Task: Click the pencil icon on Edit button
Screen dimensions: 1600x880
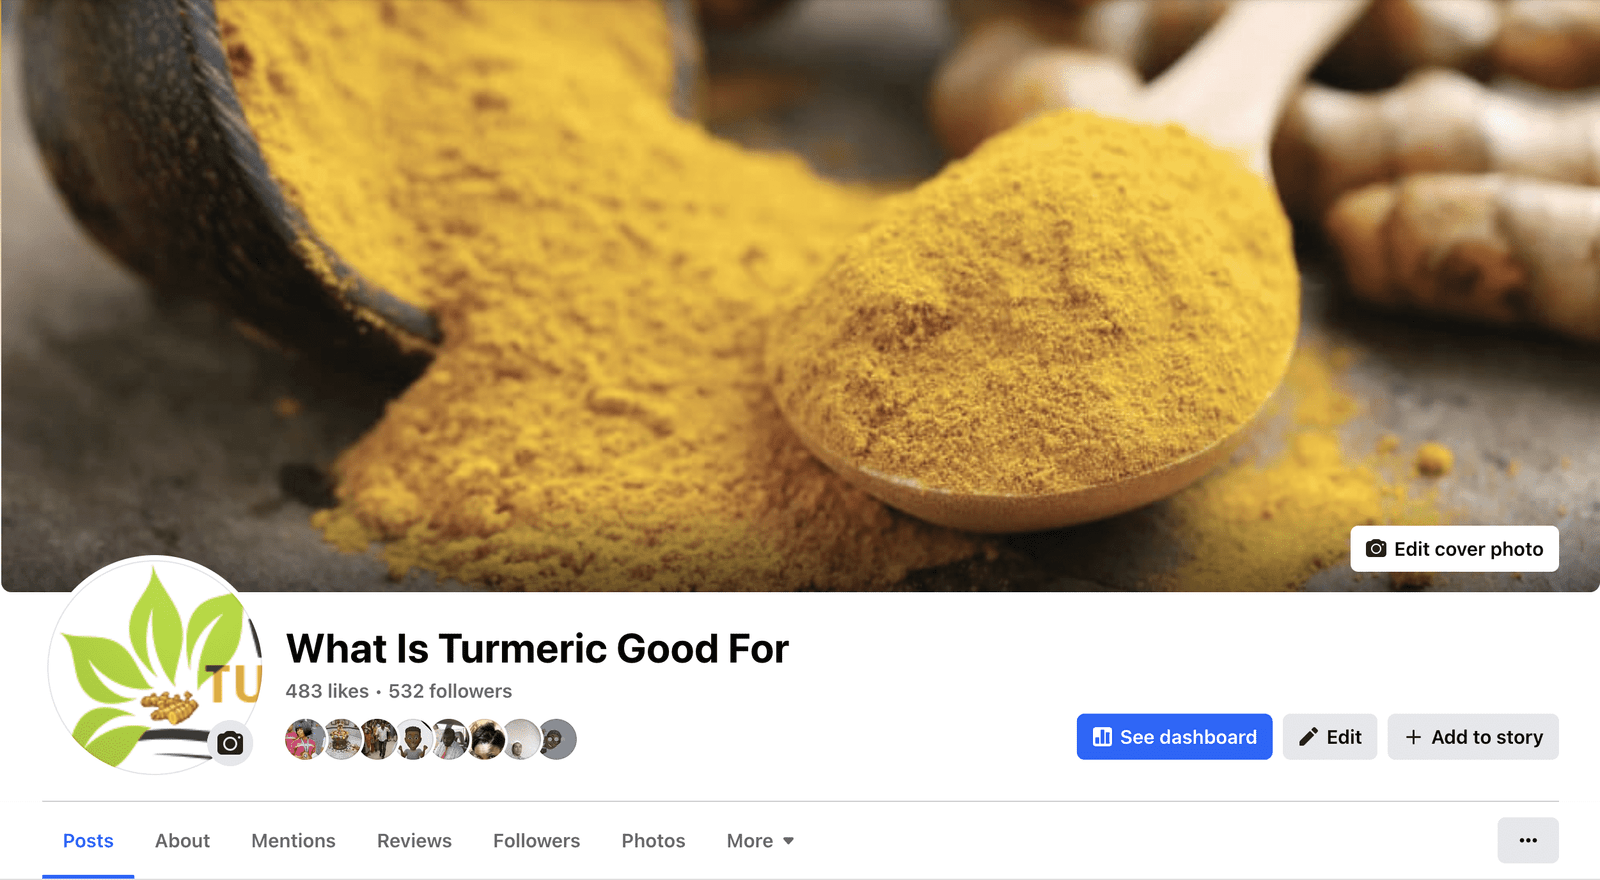Action: pyautogui.click(x=1308, y=737)
